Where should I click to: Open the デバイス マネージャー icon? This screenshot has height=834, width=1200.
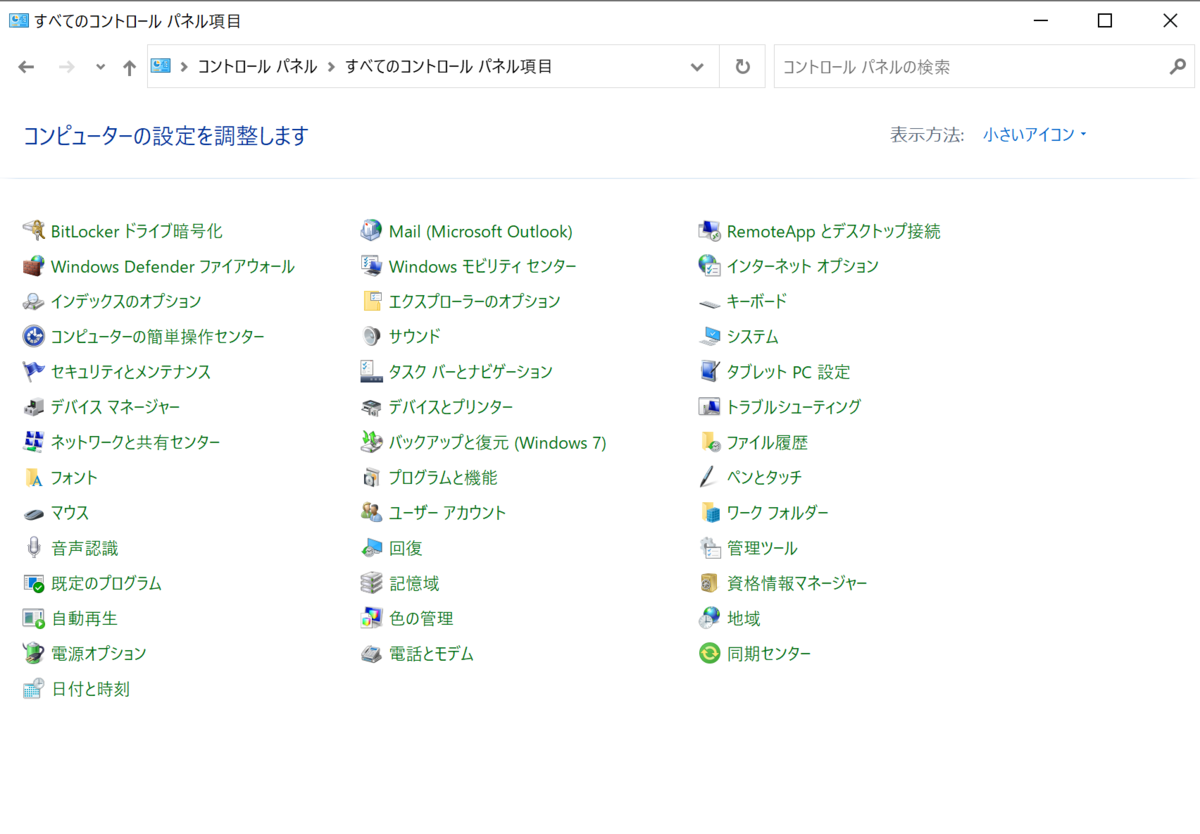point(34,407)
